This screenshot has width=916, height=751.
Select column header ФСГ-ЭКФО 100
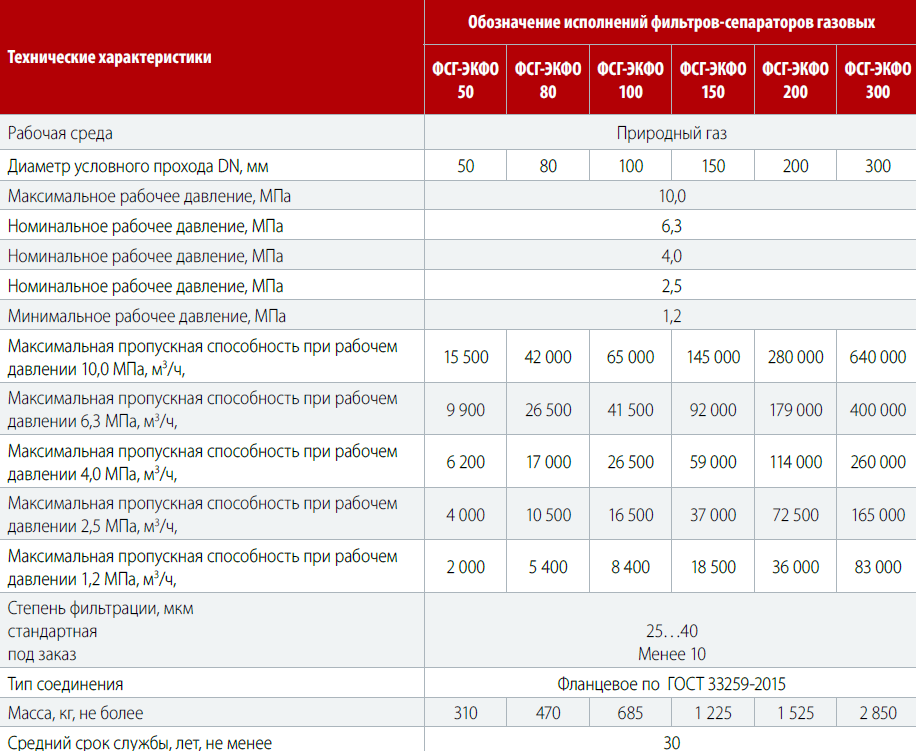click(630, 80)
